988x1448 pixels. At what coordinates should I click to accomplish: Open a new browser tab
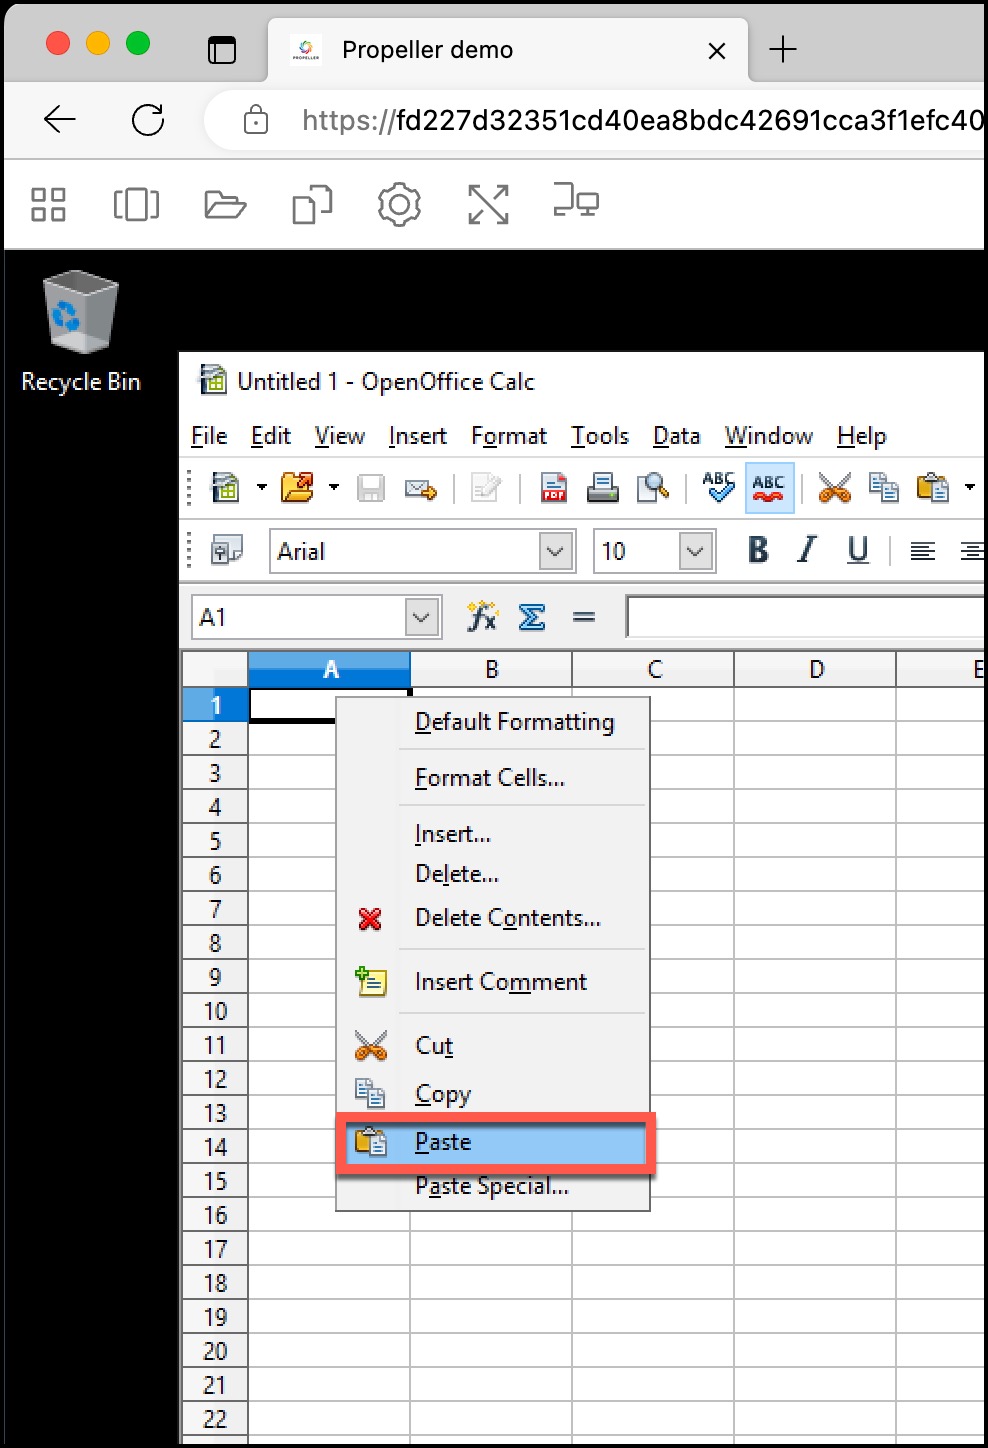[783, 49]
